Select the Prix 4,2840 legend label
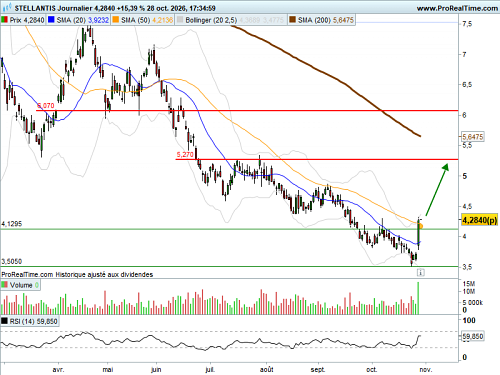 pyautogui.click(x=27, y=20)
